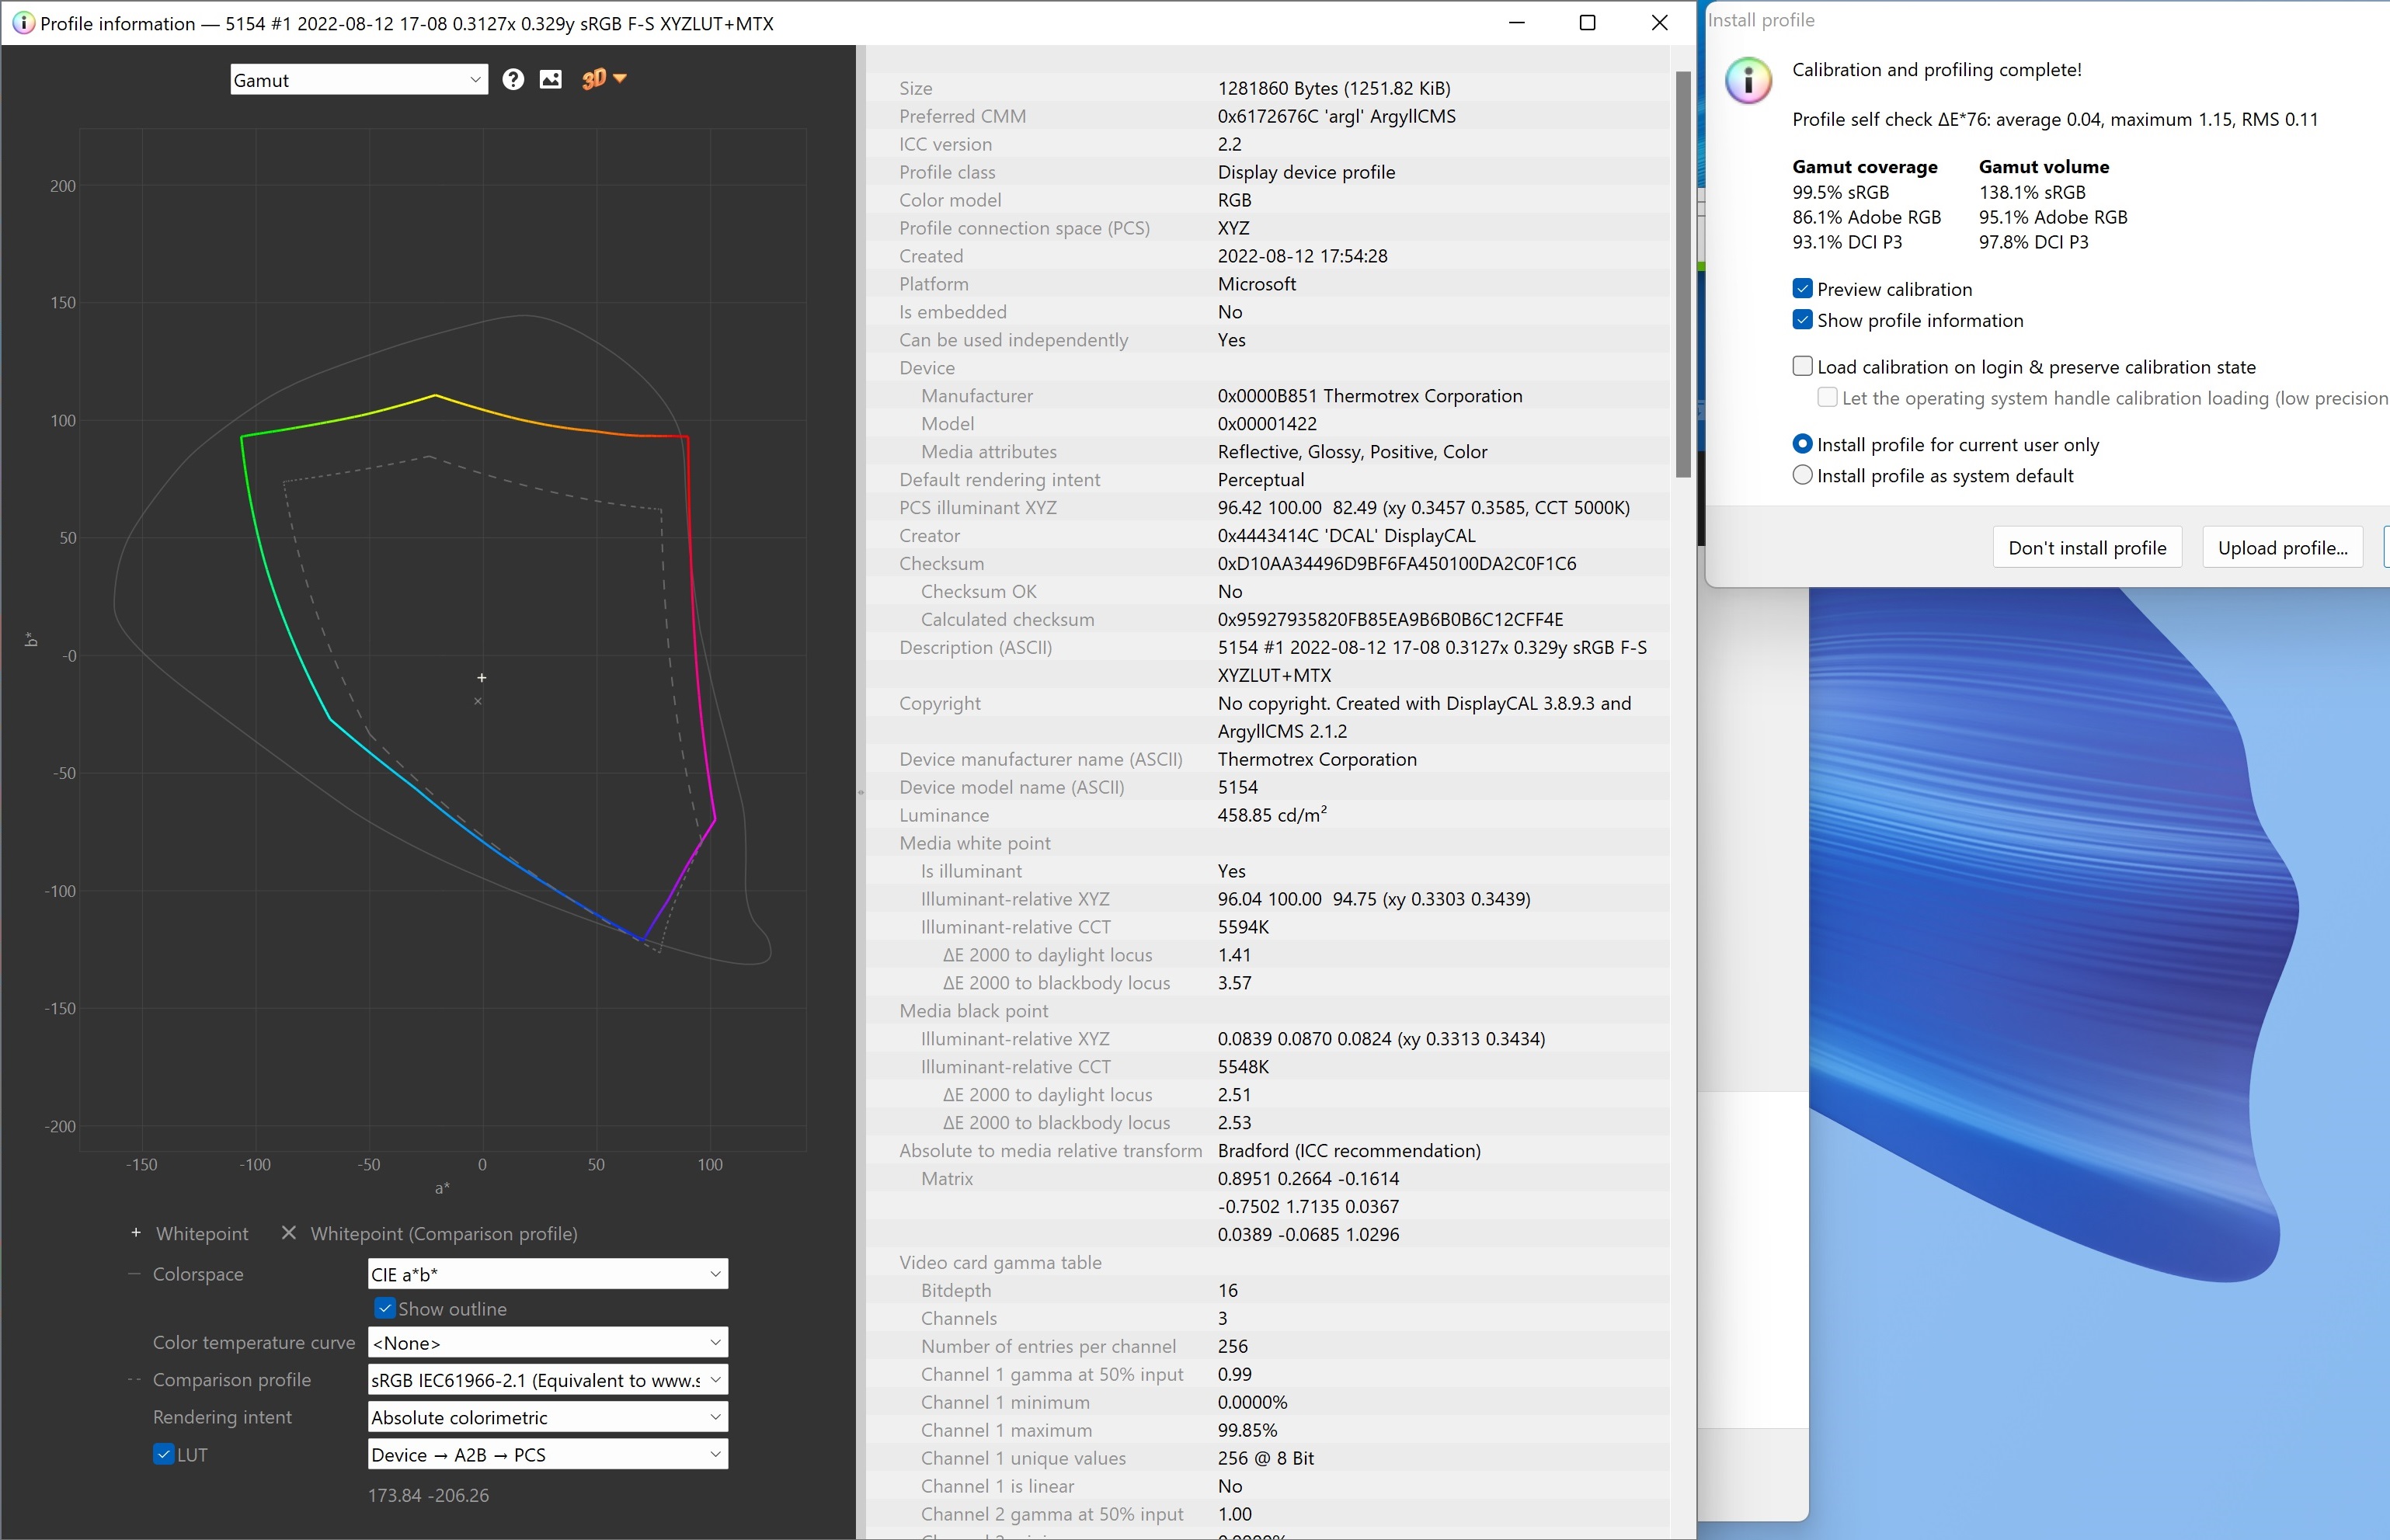Screen dimensions: 2390x1540
Task: Click the save-as-image picture icon
Action: 551,80
